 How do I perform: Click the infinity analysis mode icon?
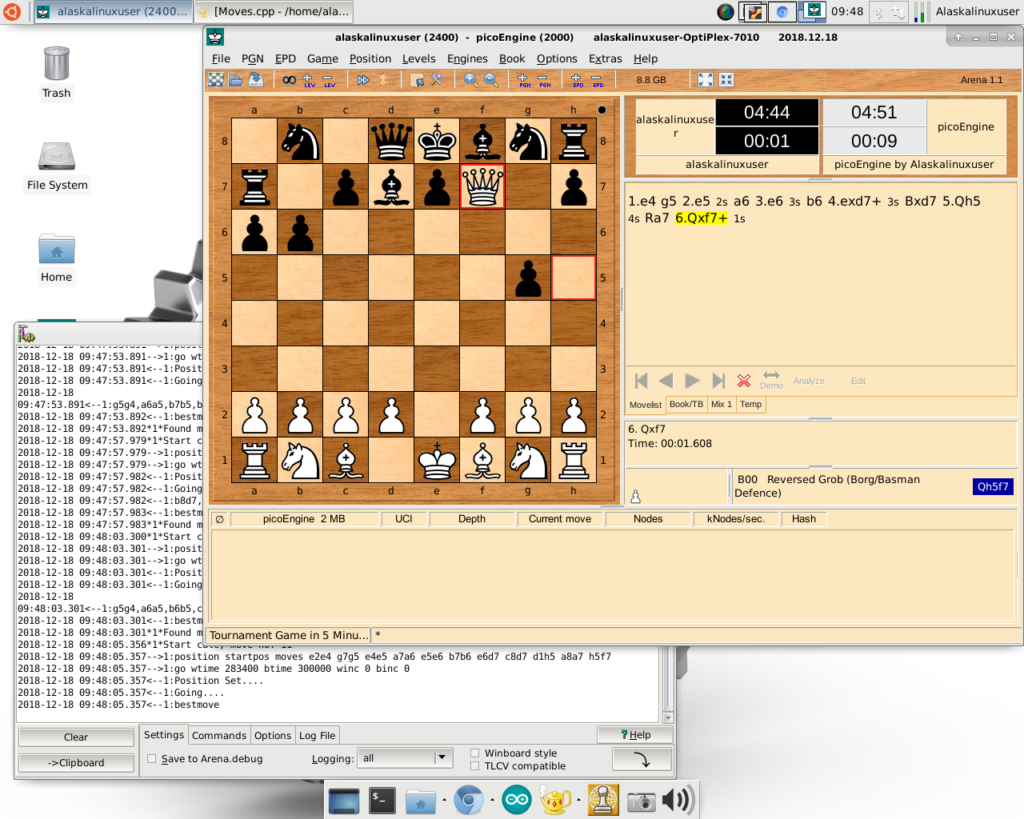(x=289, y=79)
